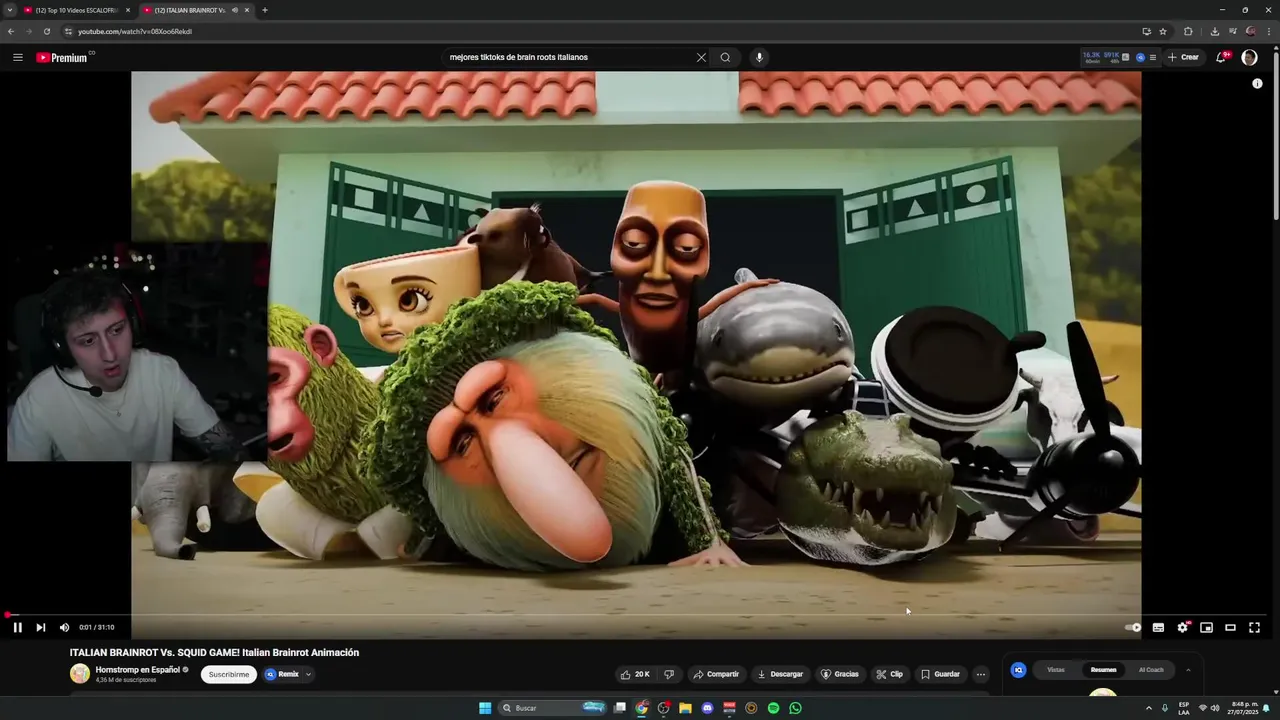The image size is (1280, 720).
Task: Switch to the AI Coach tab
Action: tap(1151, 670)
